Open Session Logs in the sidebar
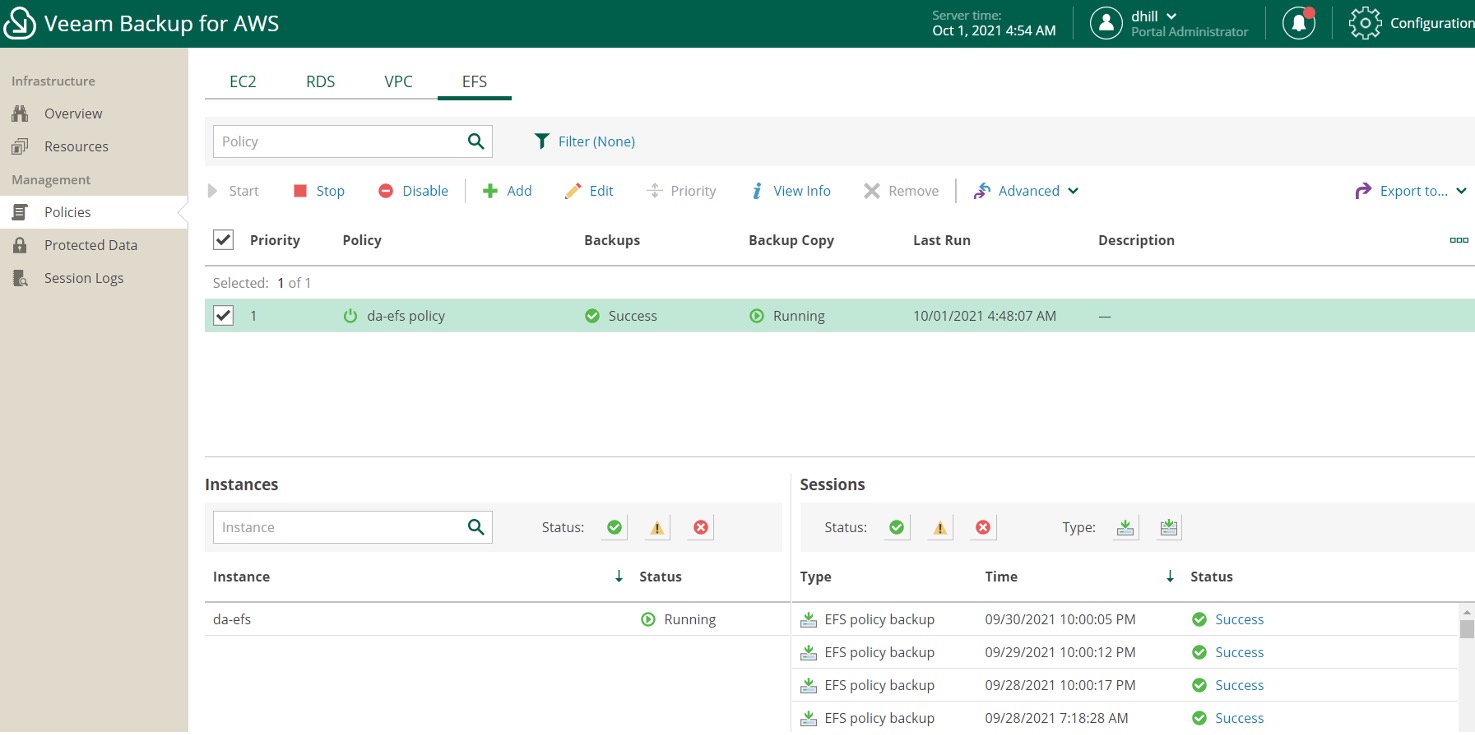1475x735 pixels. (84, 278)
